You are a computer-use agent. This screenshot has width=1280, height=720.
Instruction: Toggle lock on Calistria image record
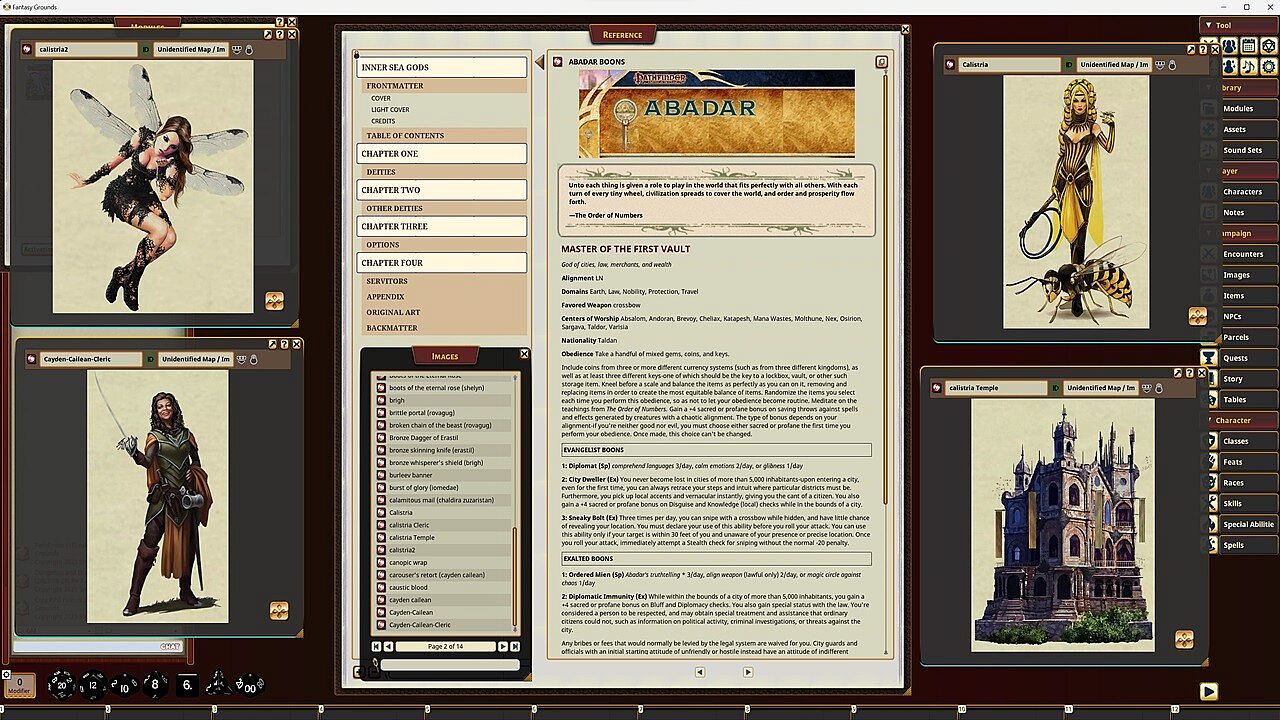click(1172, 65)
